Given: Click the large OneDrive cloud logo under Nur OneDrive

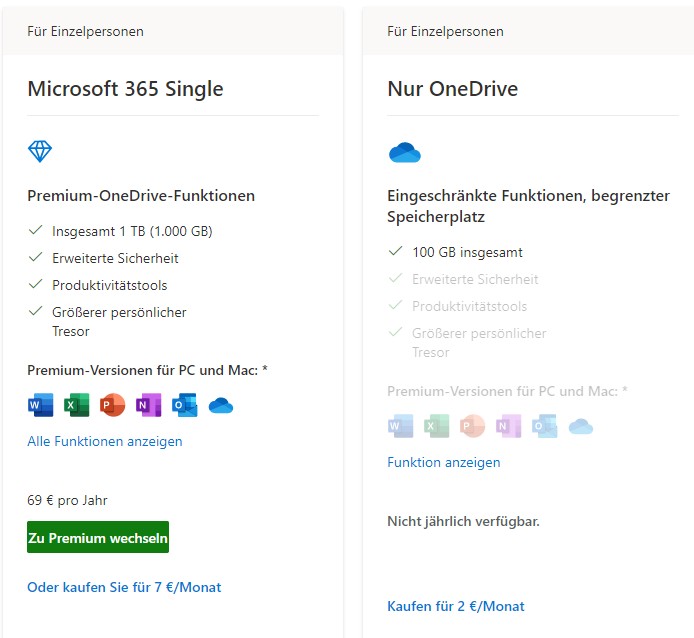Looking at the screenshot, I should click(405, 152).
